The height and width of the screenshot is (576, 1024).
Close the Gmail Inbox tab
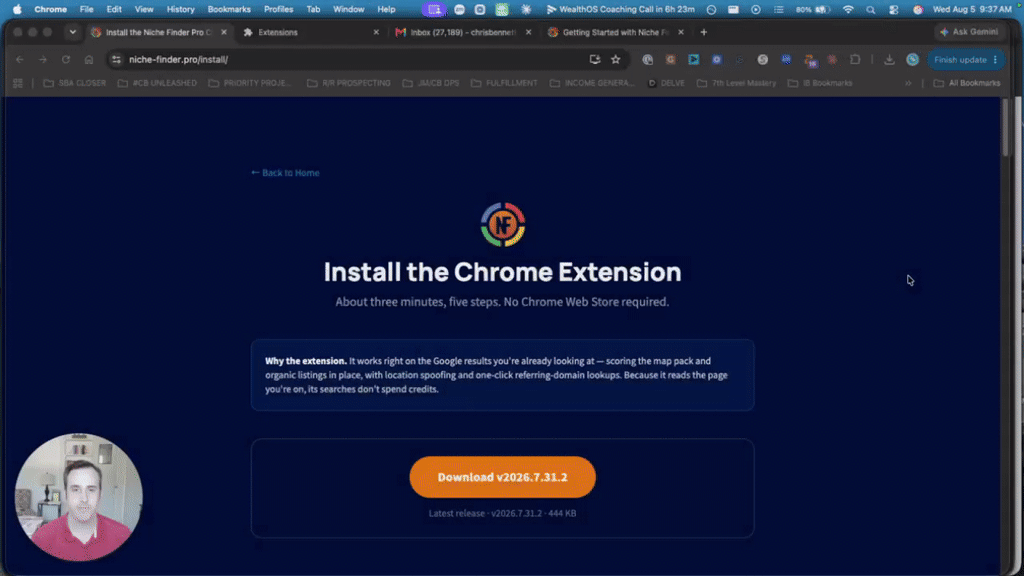(x=528, y=32)
